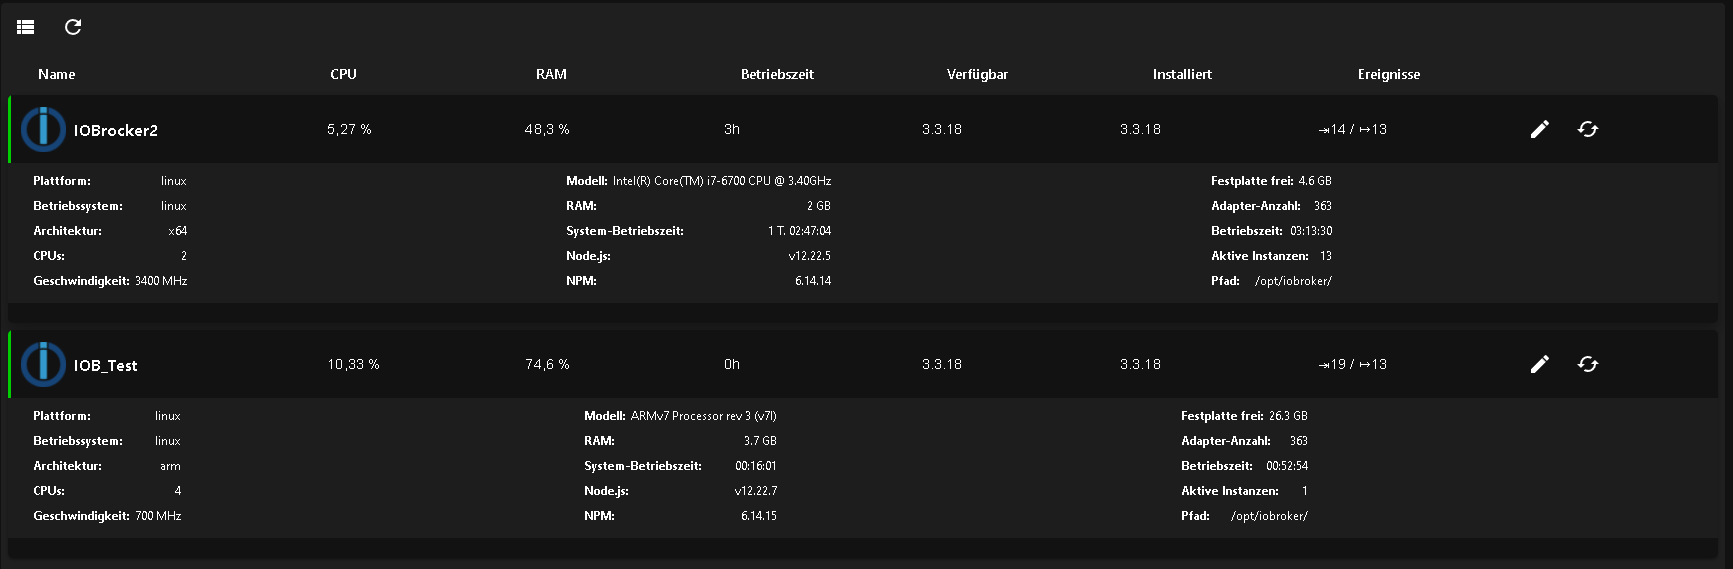The height and width of the screenshot is (569, 1733).
Task: Collapse the IOB_Test host details by its name
Action: [x=106, y=365]
